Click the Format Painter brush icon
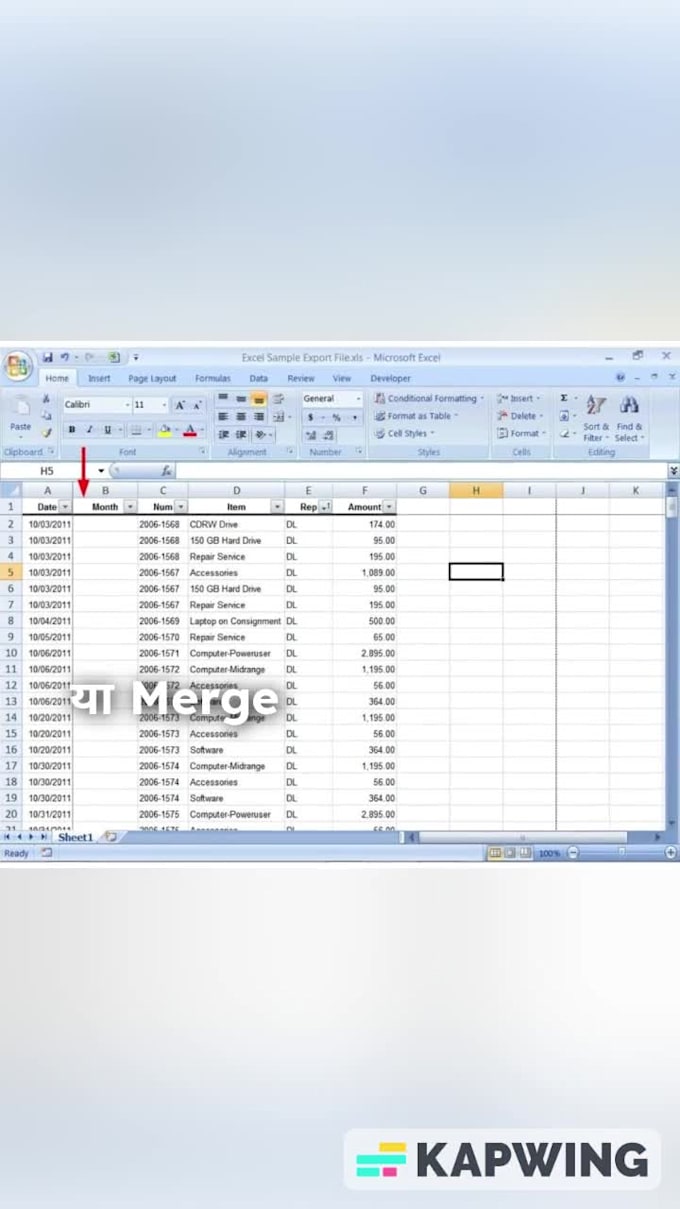The width and height of the screenshot is (680, 1209). tap(46, 433)
